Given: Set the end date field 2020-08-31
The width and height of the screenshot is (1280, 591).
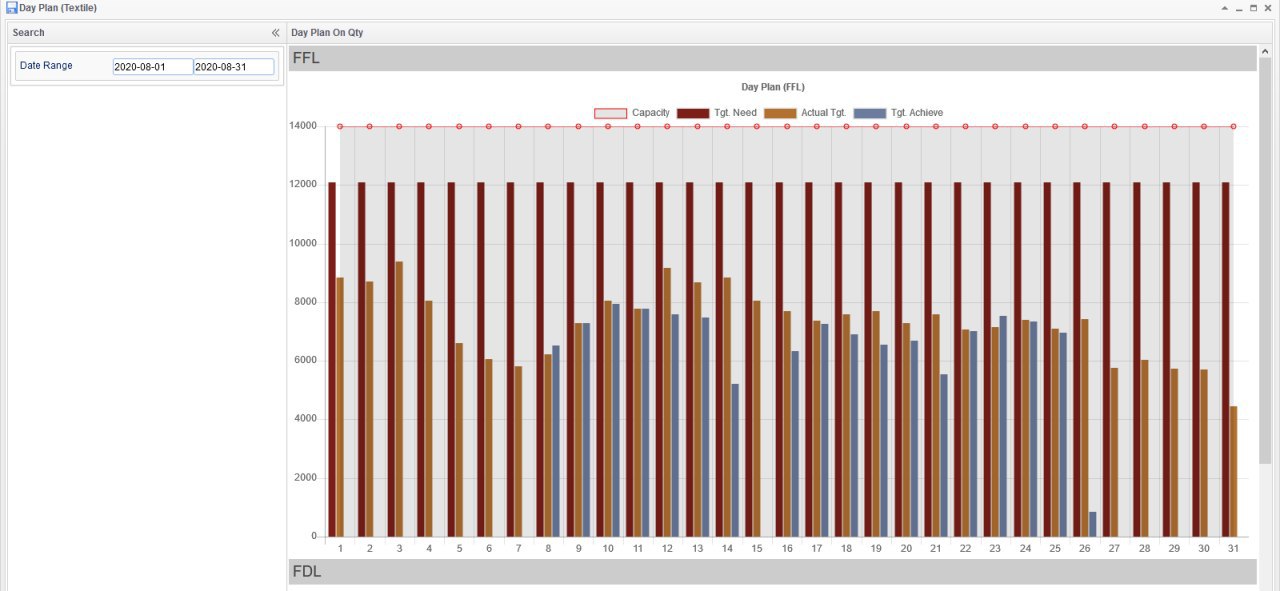Looking at the screenshot, I should pos(234,67).
